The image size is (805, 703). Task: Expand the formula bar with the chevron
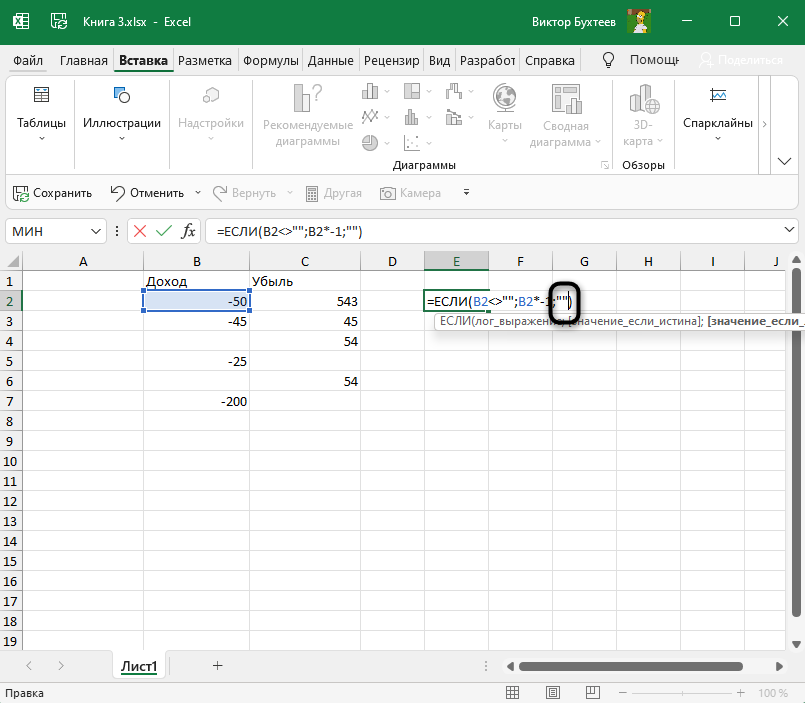click(x=790, y=231)
